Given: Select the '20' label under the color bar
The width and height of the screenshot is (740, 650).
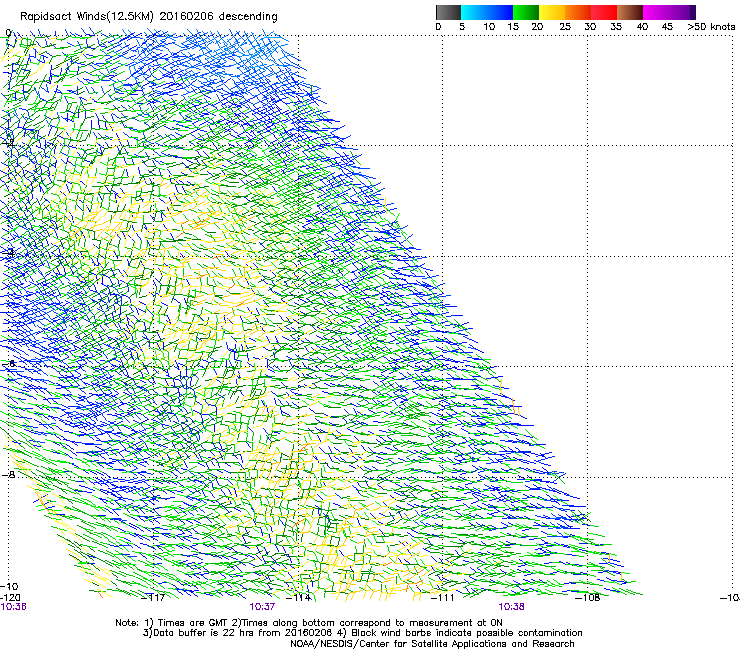Looking at the screenshot, I should click(x=537, y=27).
